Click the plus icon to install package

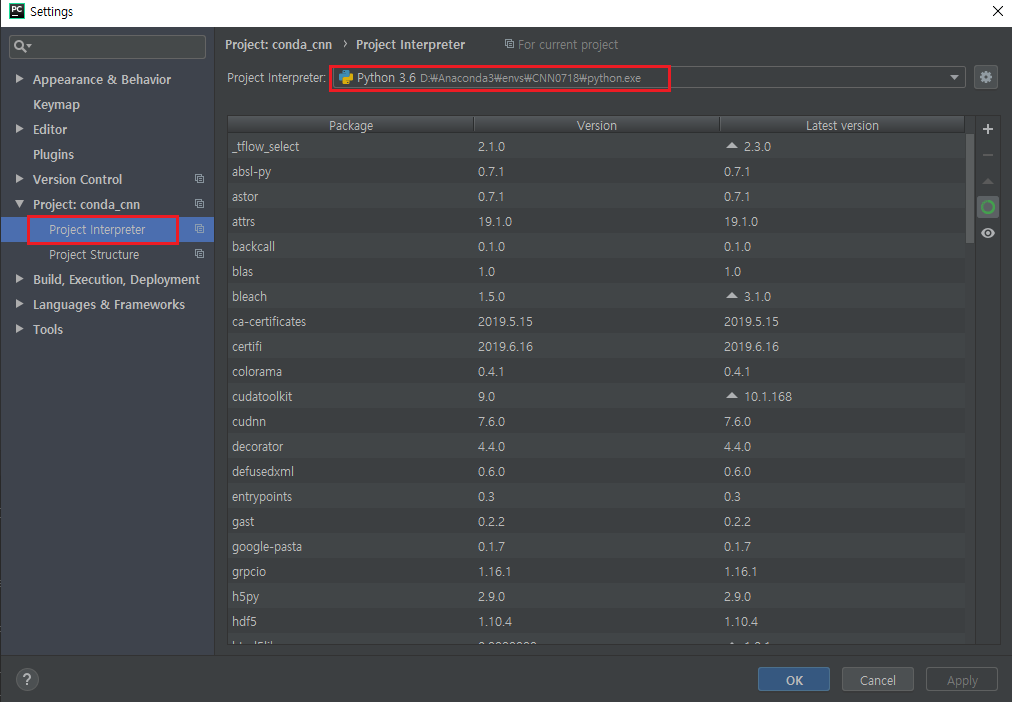click(x=987, y=129)
